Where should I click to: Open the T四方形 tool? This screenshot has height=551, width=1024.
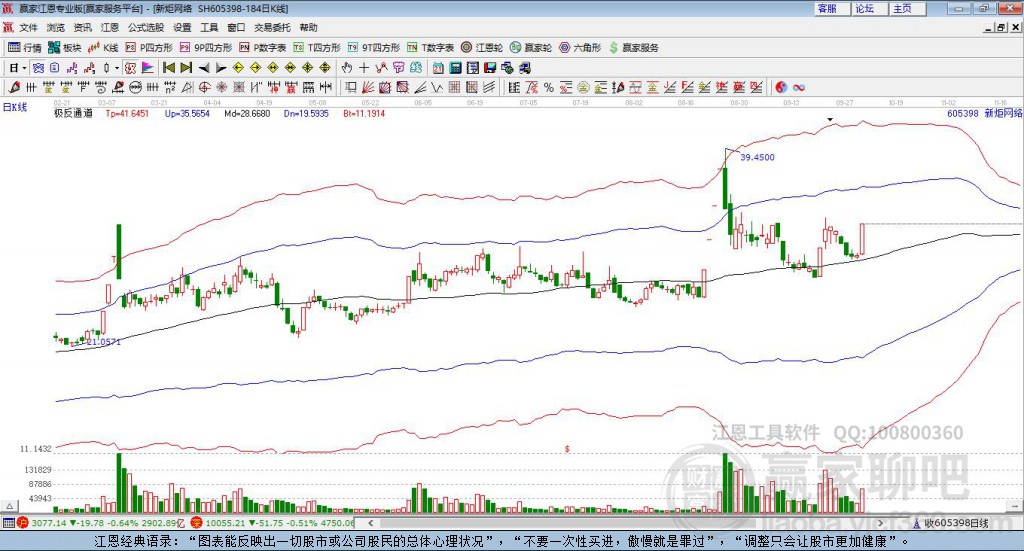click(317, 48)
